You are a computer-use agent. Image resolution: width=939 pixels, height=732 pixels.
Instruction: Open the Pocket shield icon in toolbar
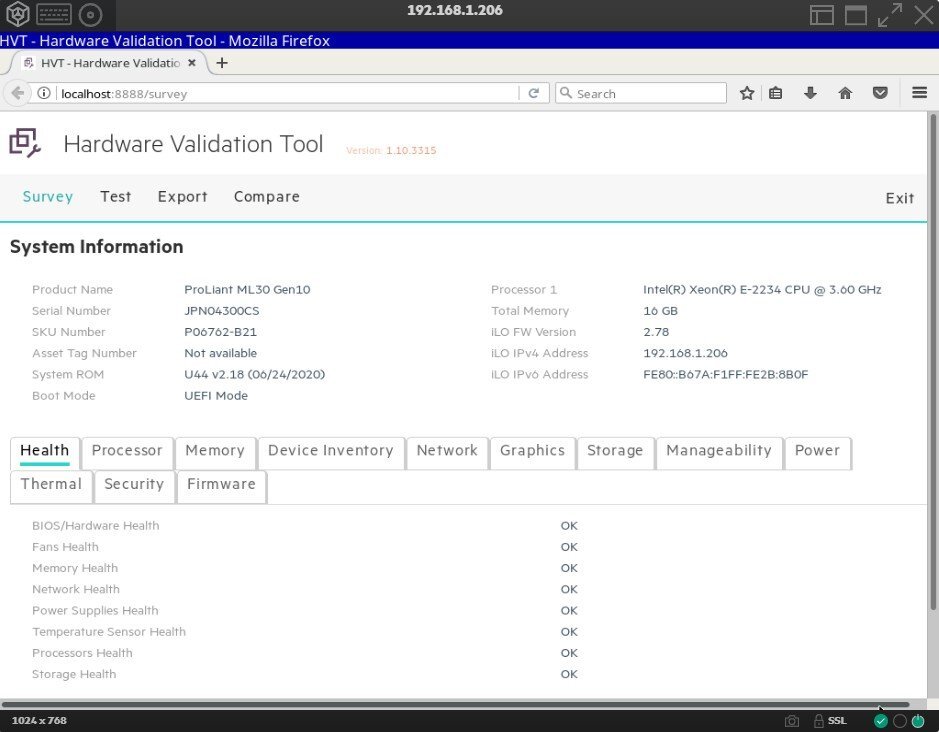pyautogui.click(x=880, y=93)
